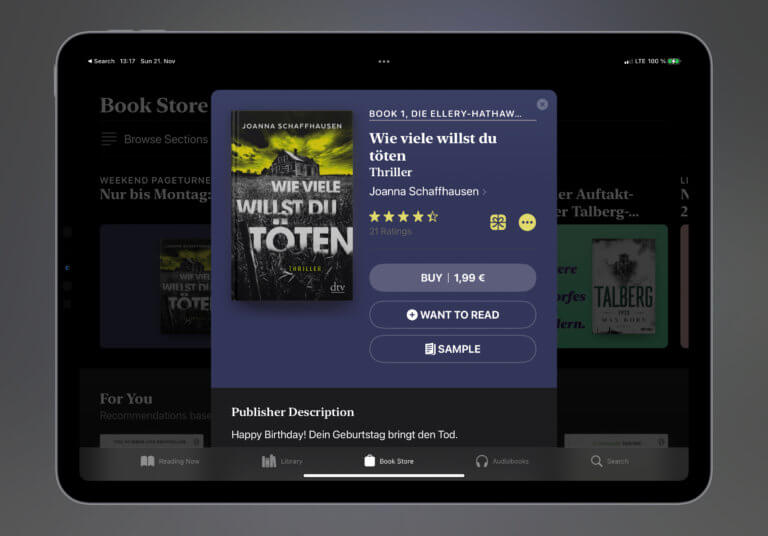Tap the 'Thriller' genre subtitle

[x=390, y=172]
